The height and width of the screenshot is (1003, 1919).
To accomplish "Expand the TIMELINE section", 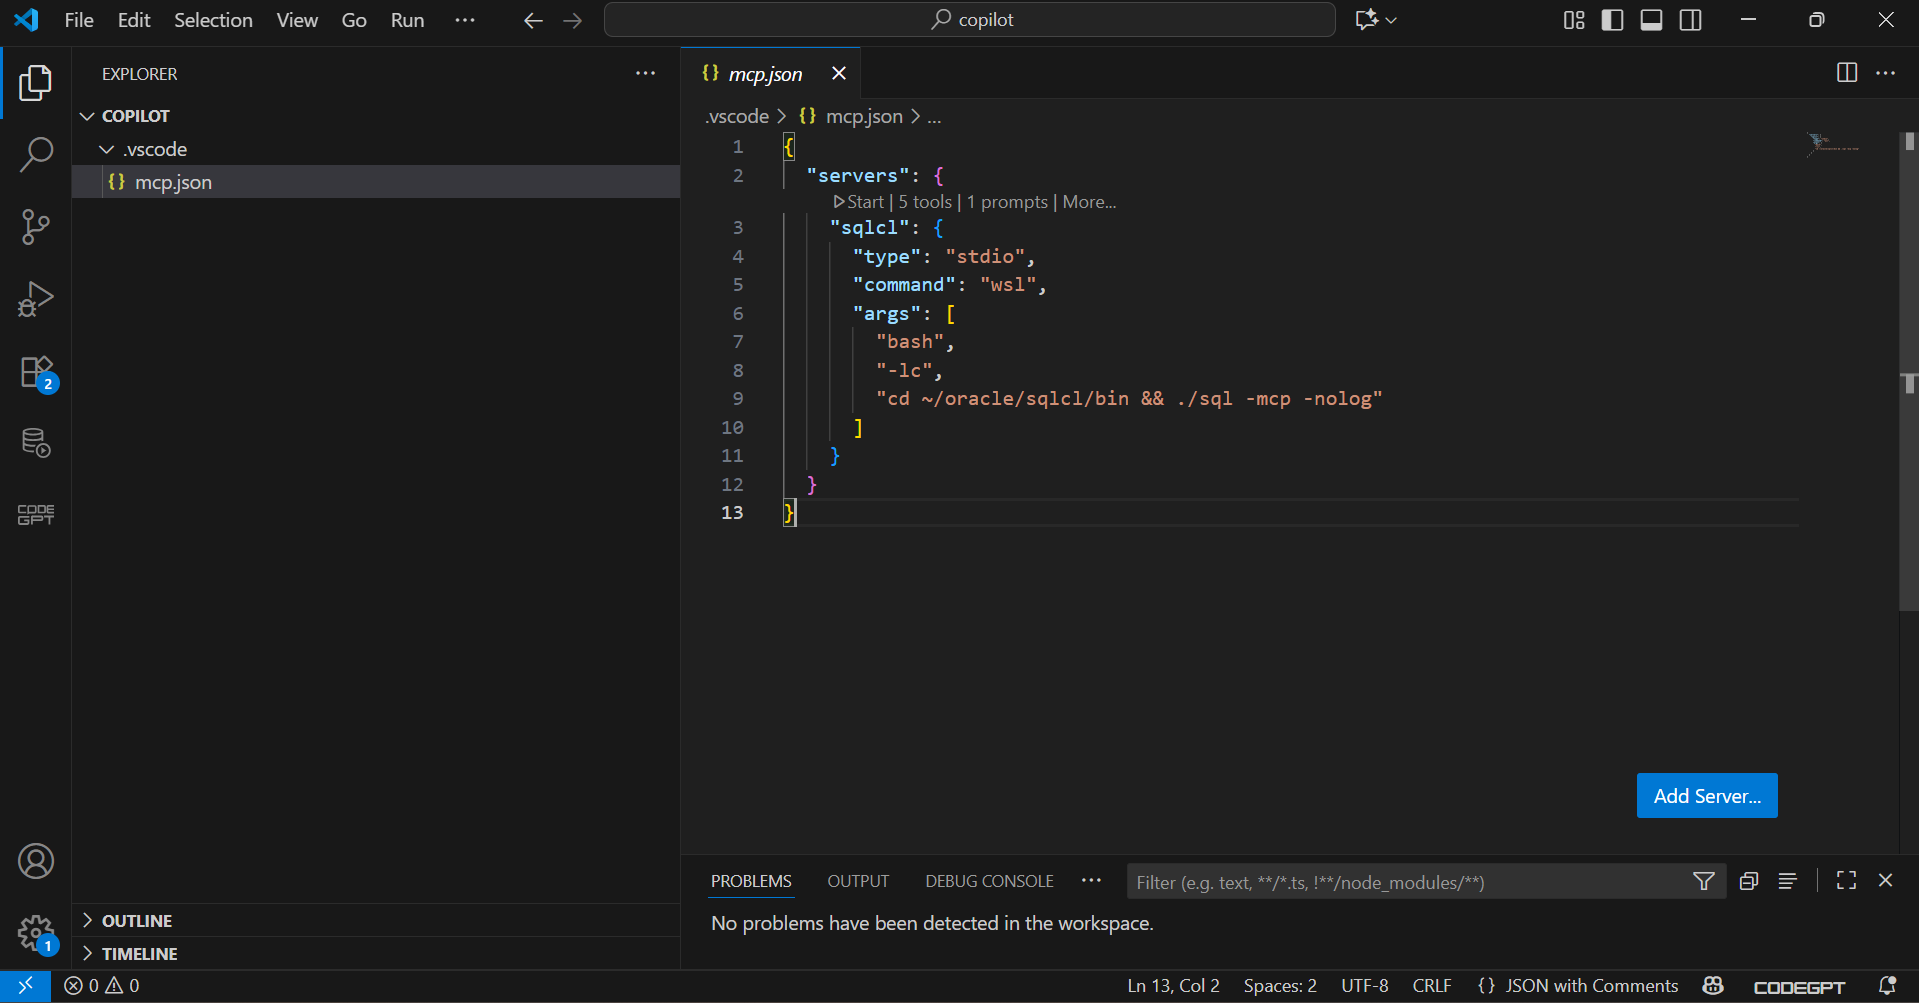I will [x=139, y=954].
